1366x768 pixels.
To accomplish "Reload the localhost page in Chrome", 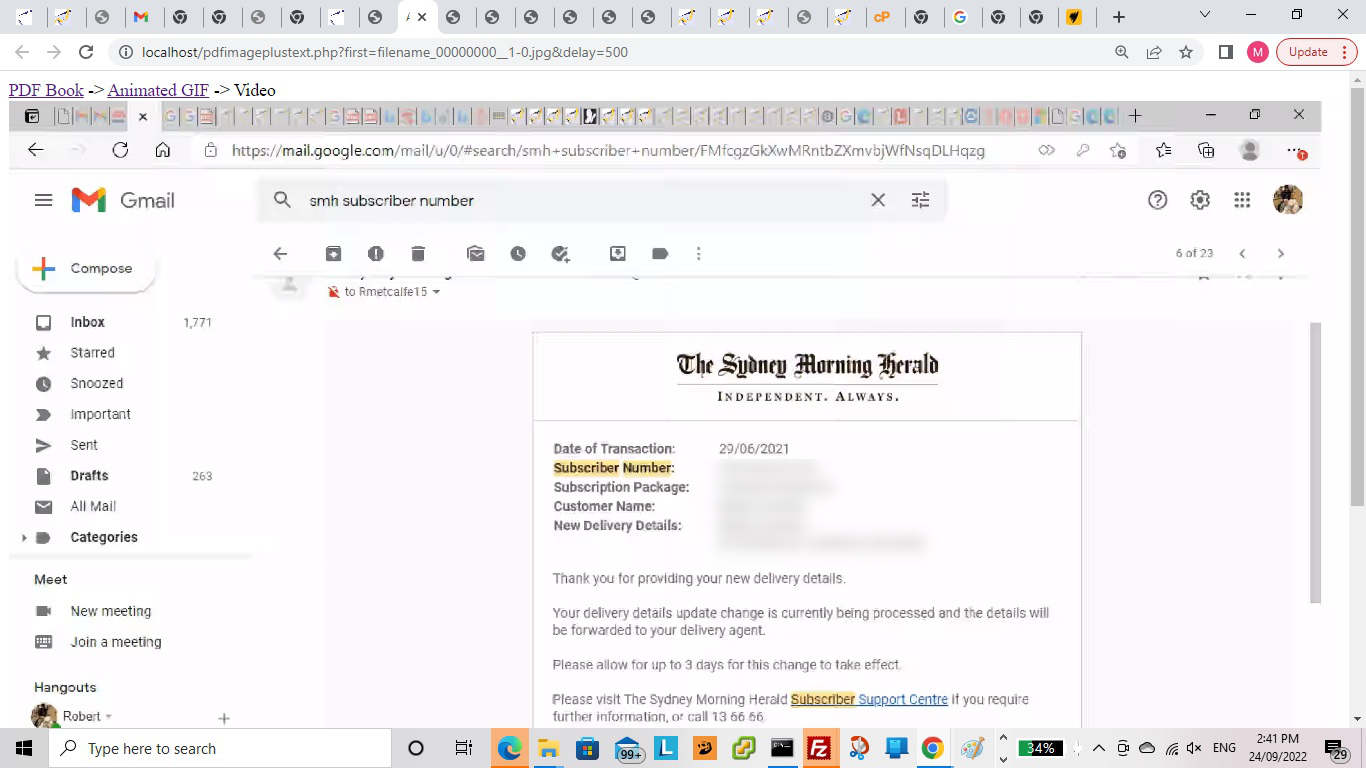I will (x=86, y=52).
